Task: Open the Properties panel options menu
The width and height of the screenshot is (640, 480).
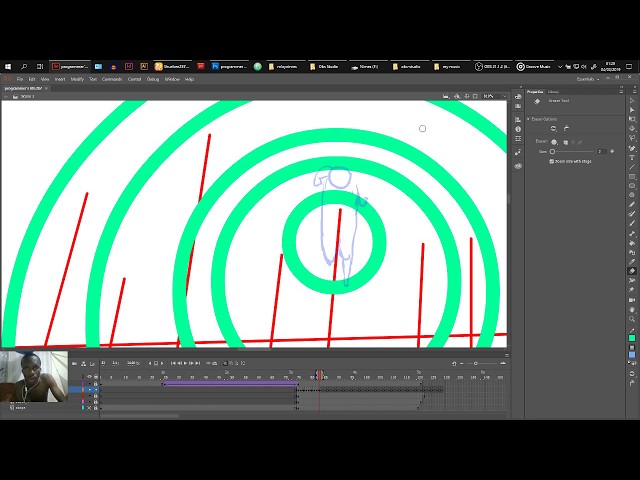Action: [621, 92]
